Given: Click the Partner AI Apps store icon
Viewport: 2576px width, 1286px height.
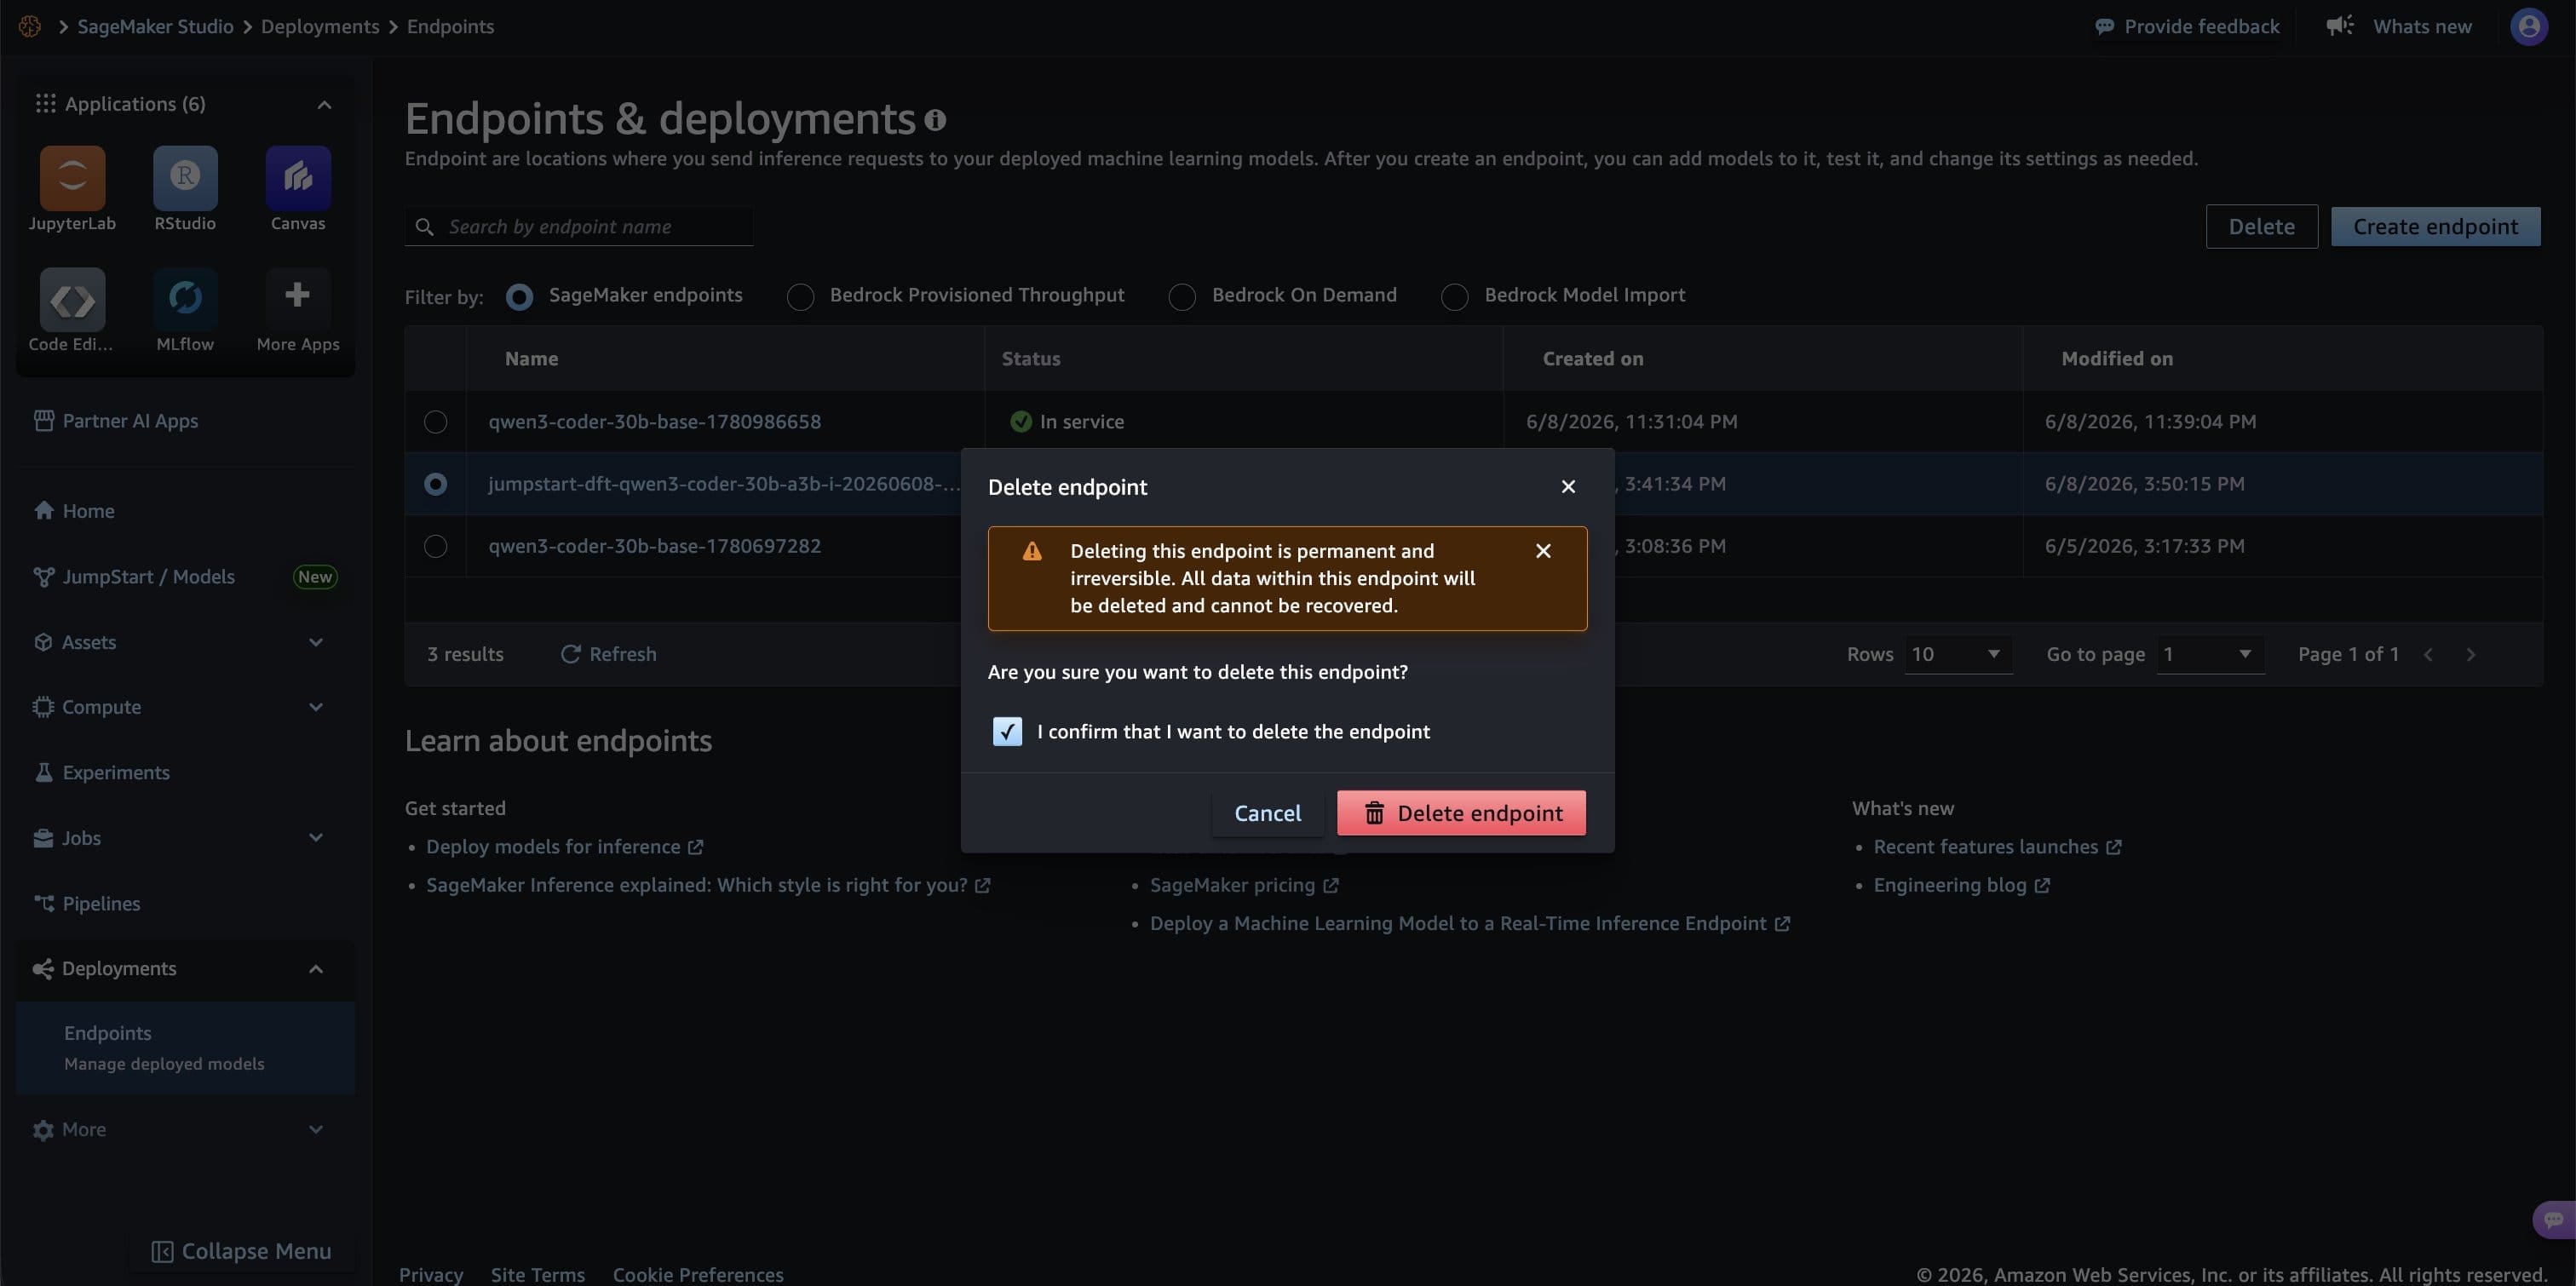Looking at the screenshot, I should (x=43, y=421).
